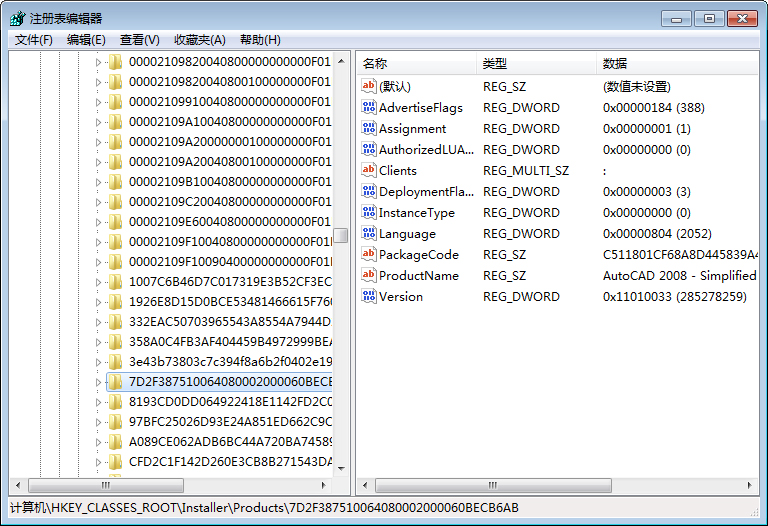
Task: Click the Registry Editor title bar icon
Action: click(18, 19)
